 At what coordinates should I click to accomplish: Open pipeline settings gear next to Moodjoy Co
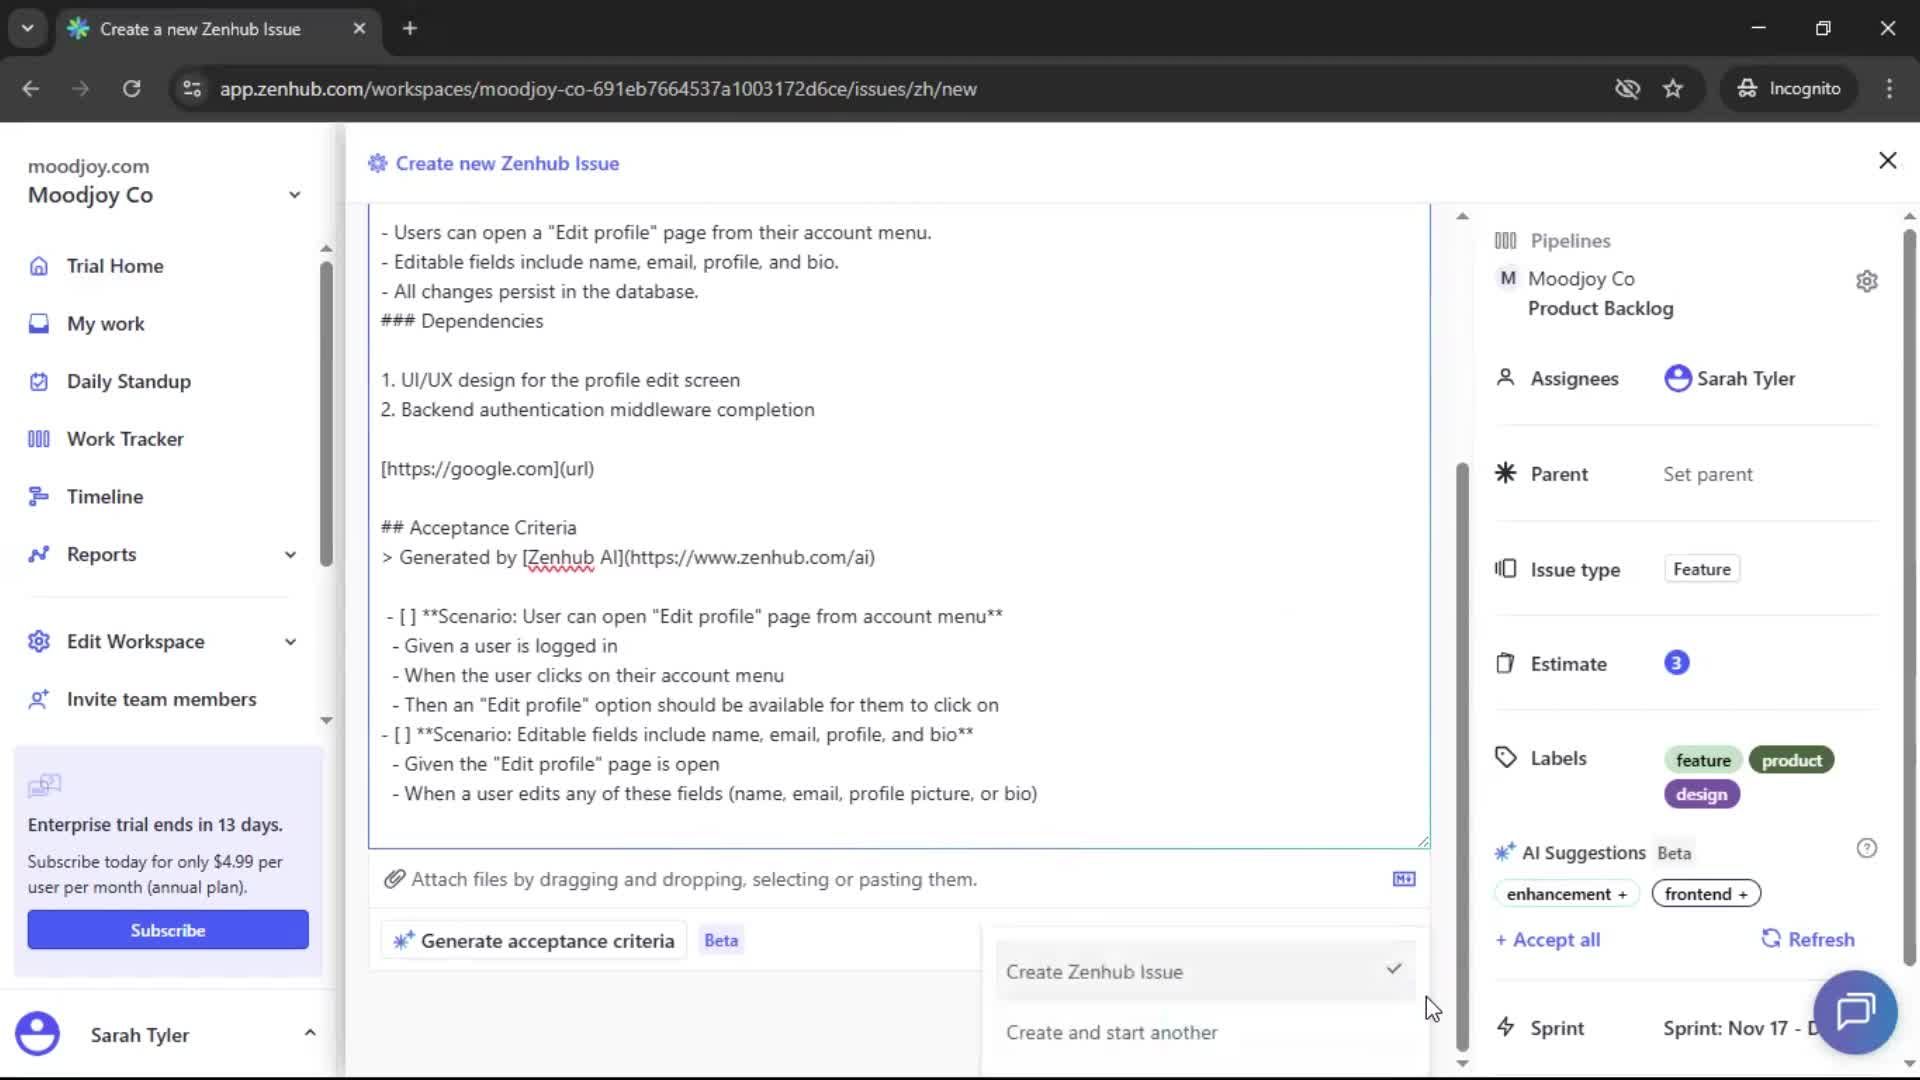pyautogui.click(x=1868, y=281)
